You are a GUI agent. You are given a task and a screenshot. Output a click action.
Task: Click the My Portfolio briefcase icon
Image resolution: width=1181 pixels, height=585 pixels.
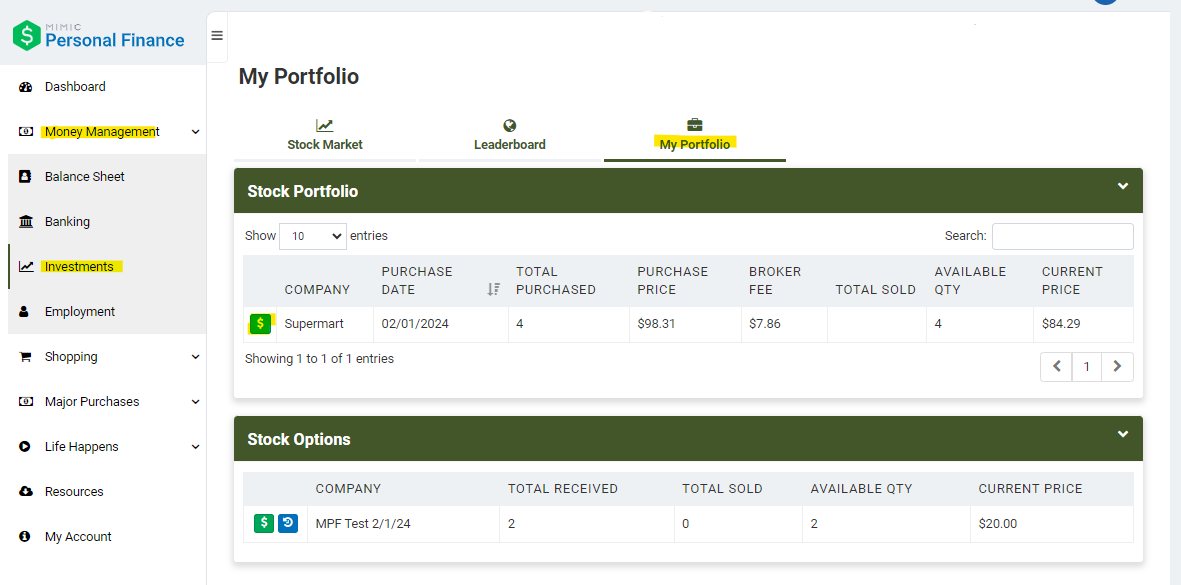click(x=694, y=124)
